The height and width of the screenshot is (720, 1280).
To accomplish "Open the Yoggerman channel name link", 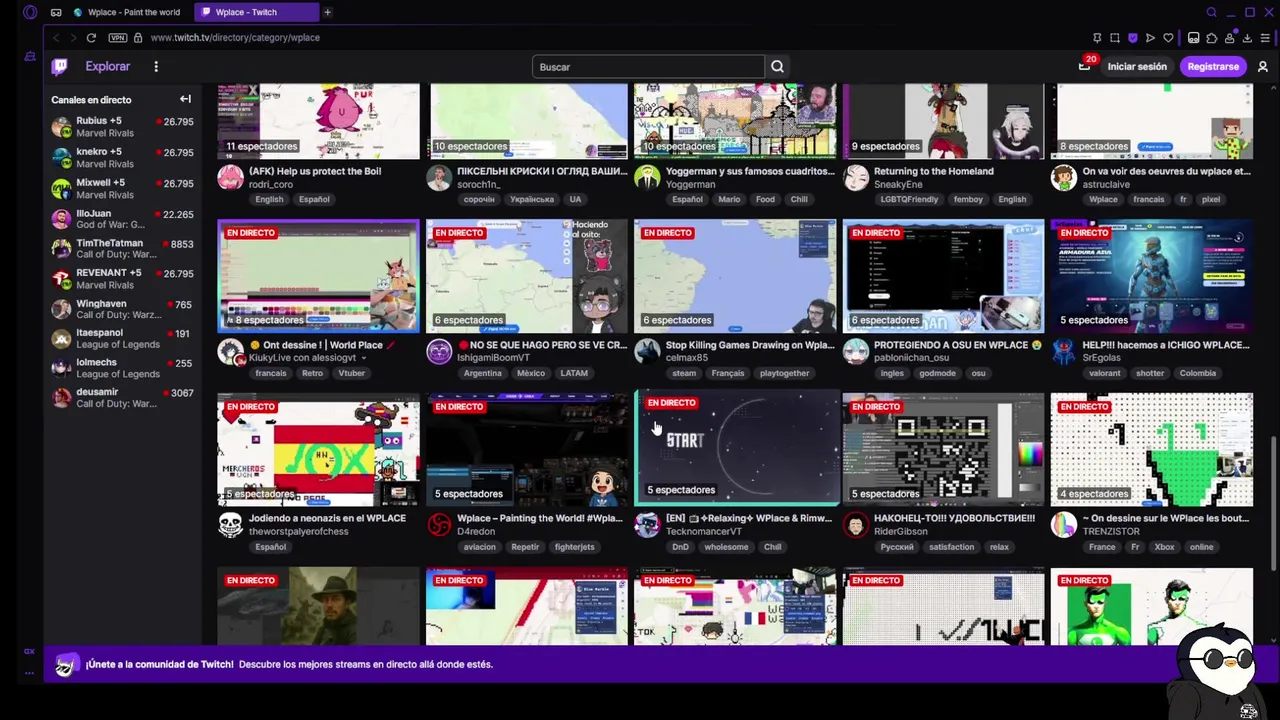I will point(691,184).
